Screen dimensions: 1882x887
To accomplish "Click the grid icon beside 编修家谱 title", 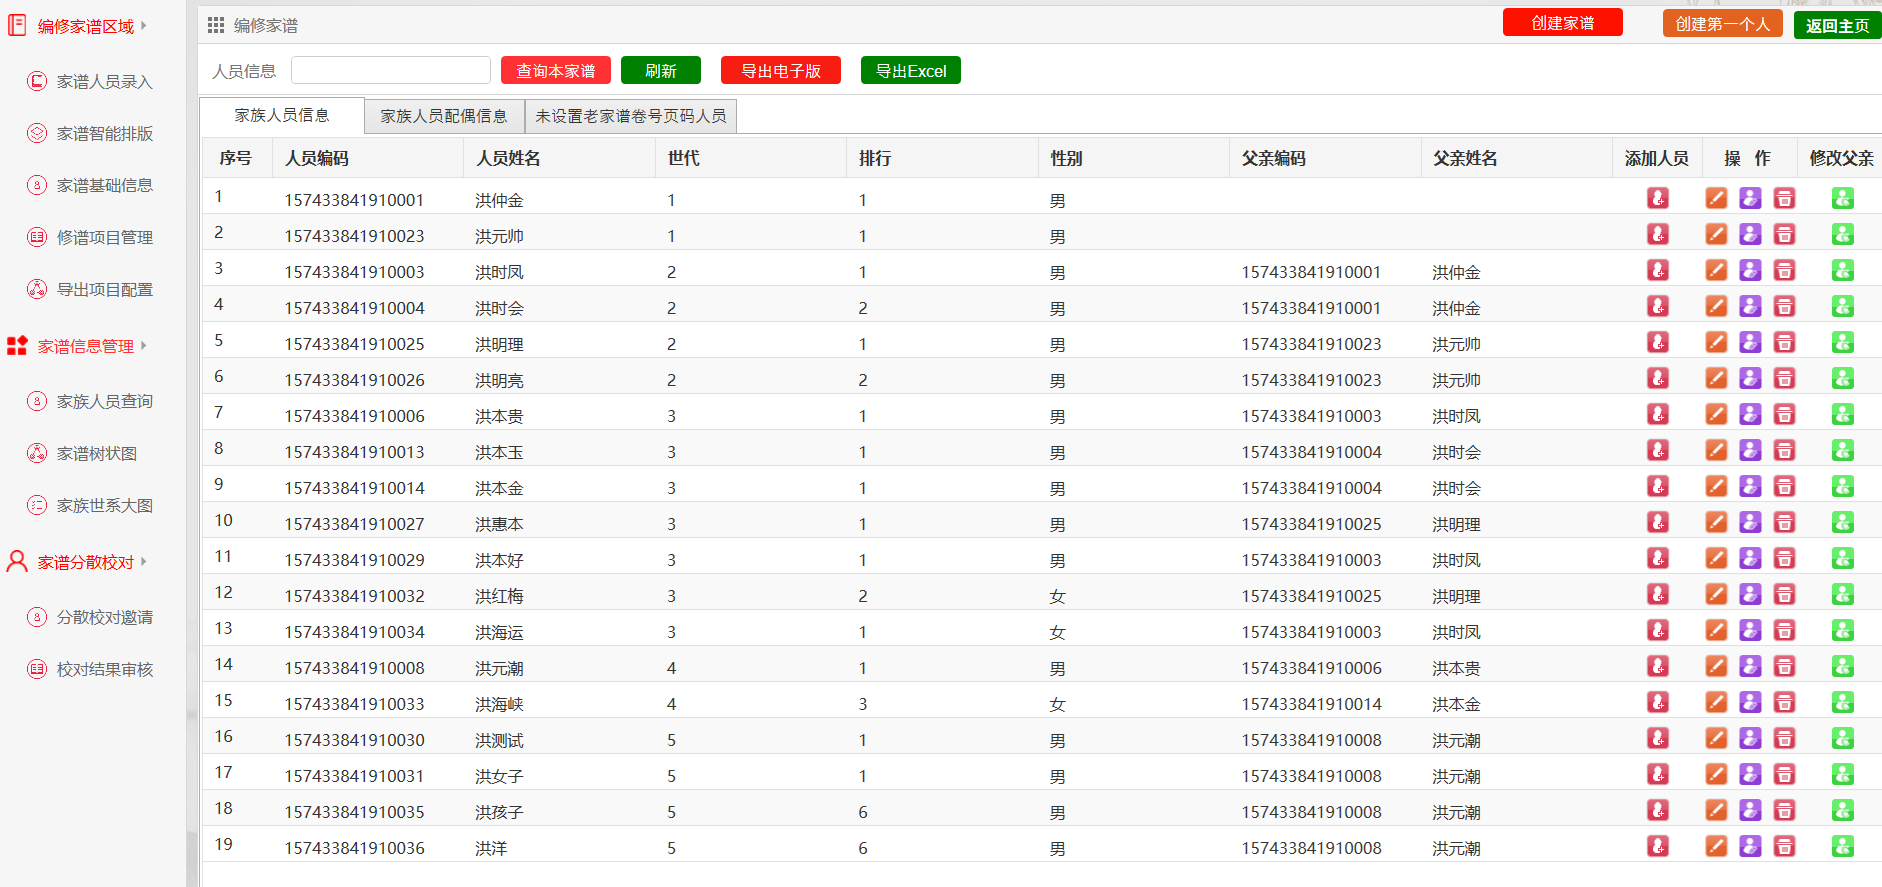I will coord(216,25).
